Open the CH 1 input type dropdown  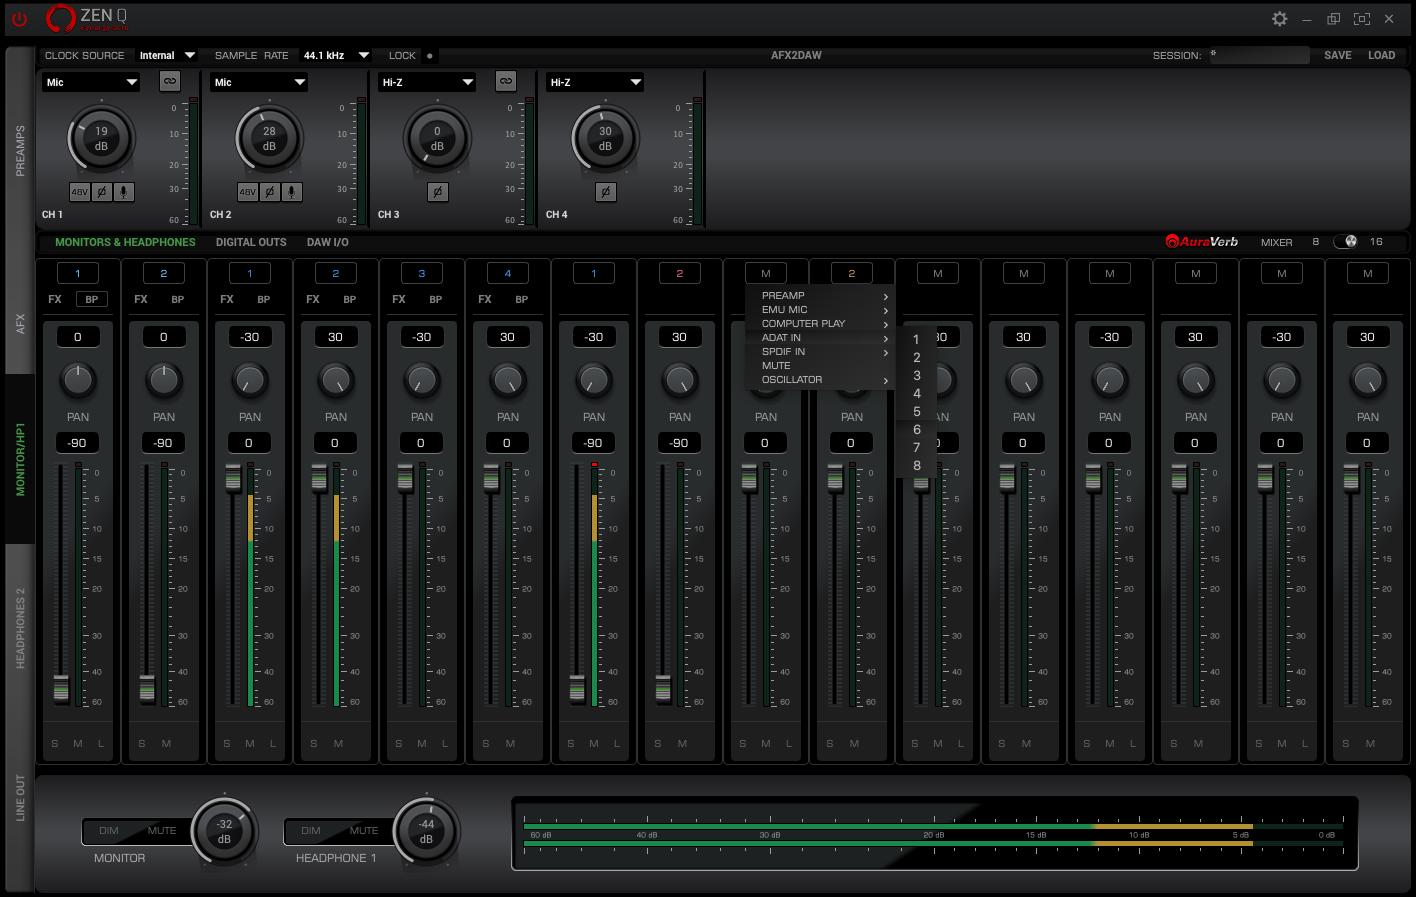(92, 82)
